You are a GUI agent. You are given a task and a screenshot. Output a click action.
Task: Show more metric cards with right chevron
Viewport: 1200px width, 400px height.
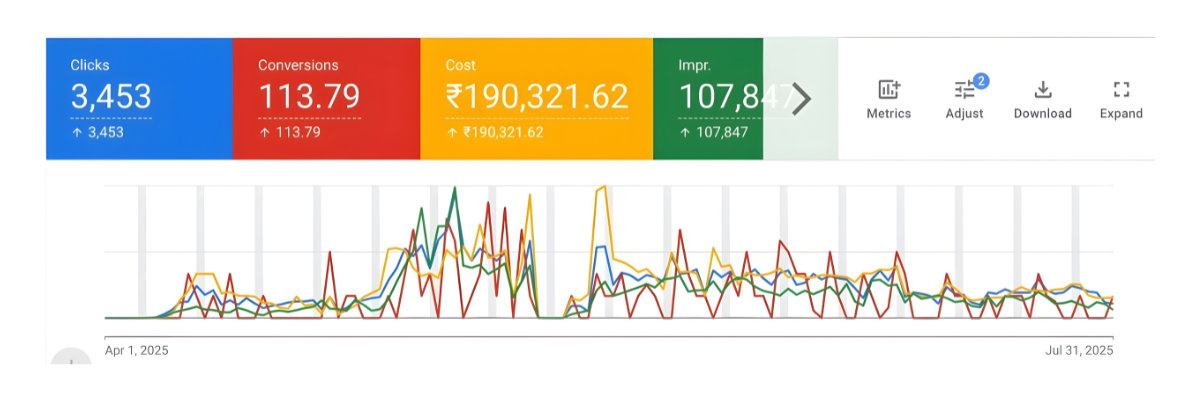[x=801, y=99]
